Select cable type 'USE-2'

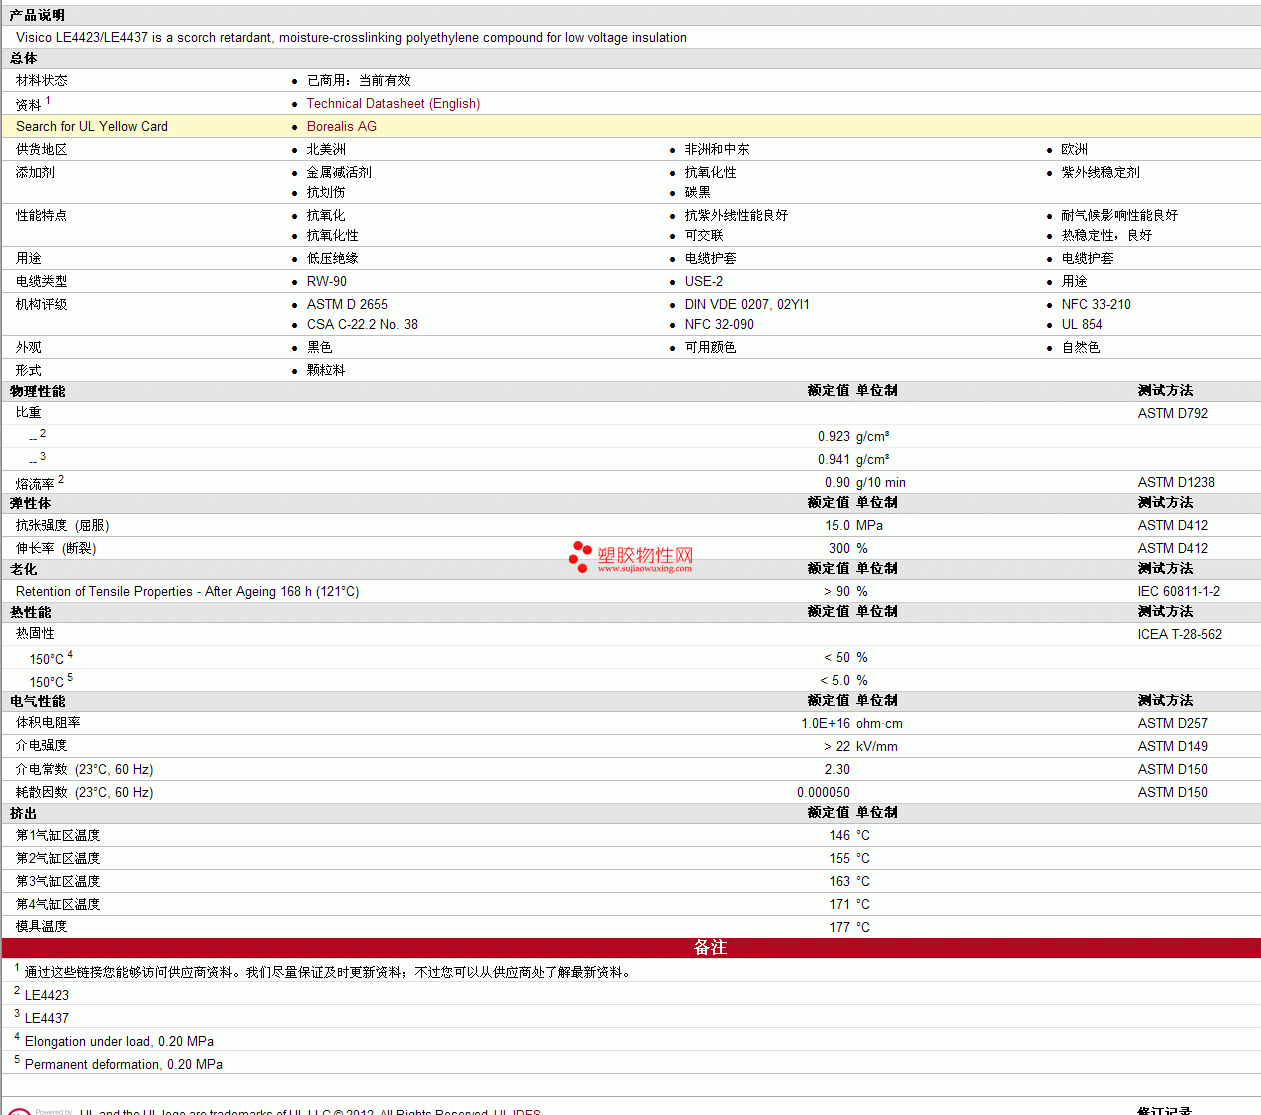click(704, 282)
